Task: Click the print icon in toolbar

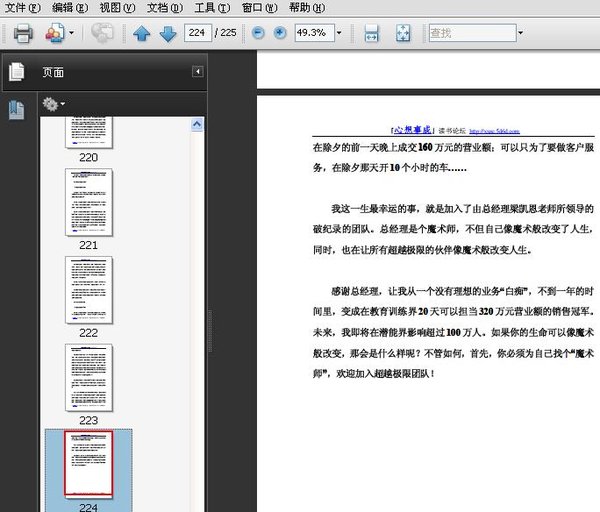Action: point(22,33)
